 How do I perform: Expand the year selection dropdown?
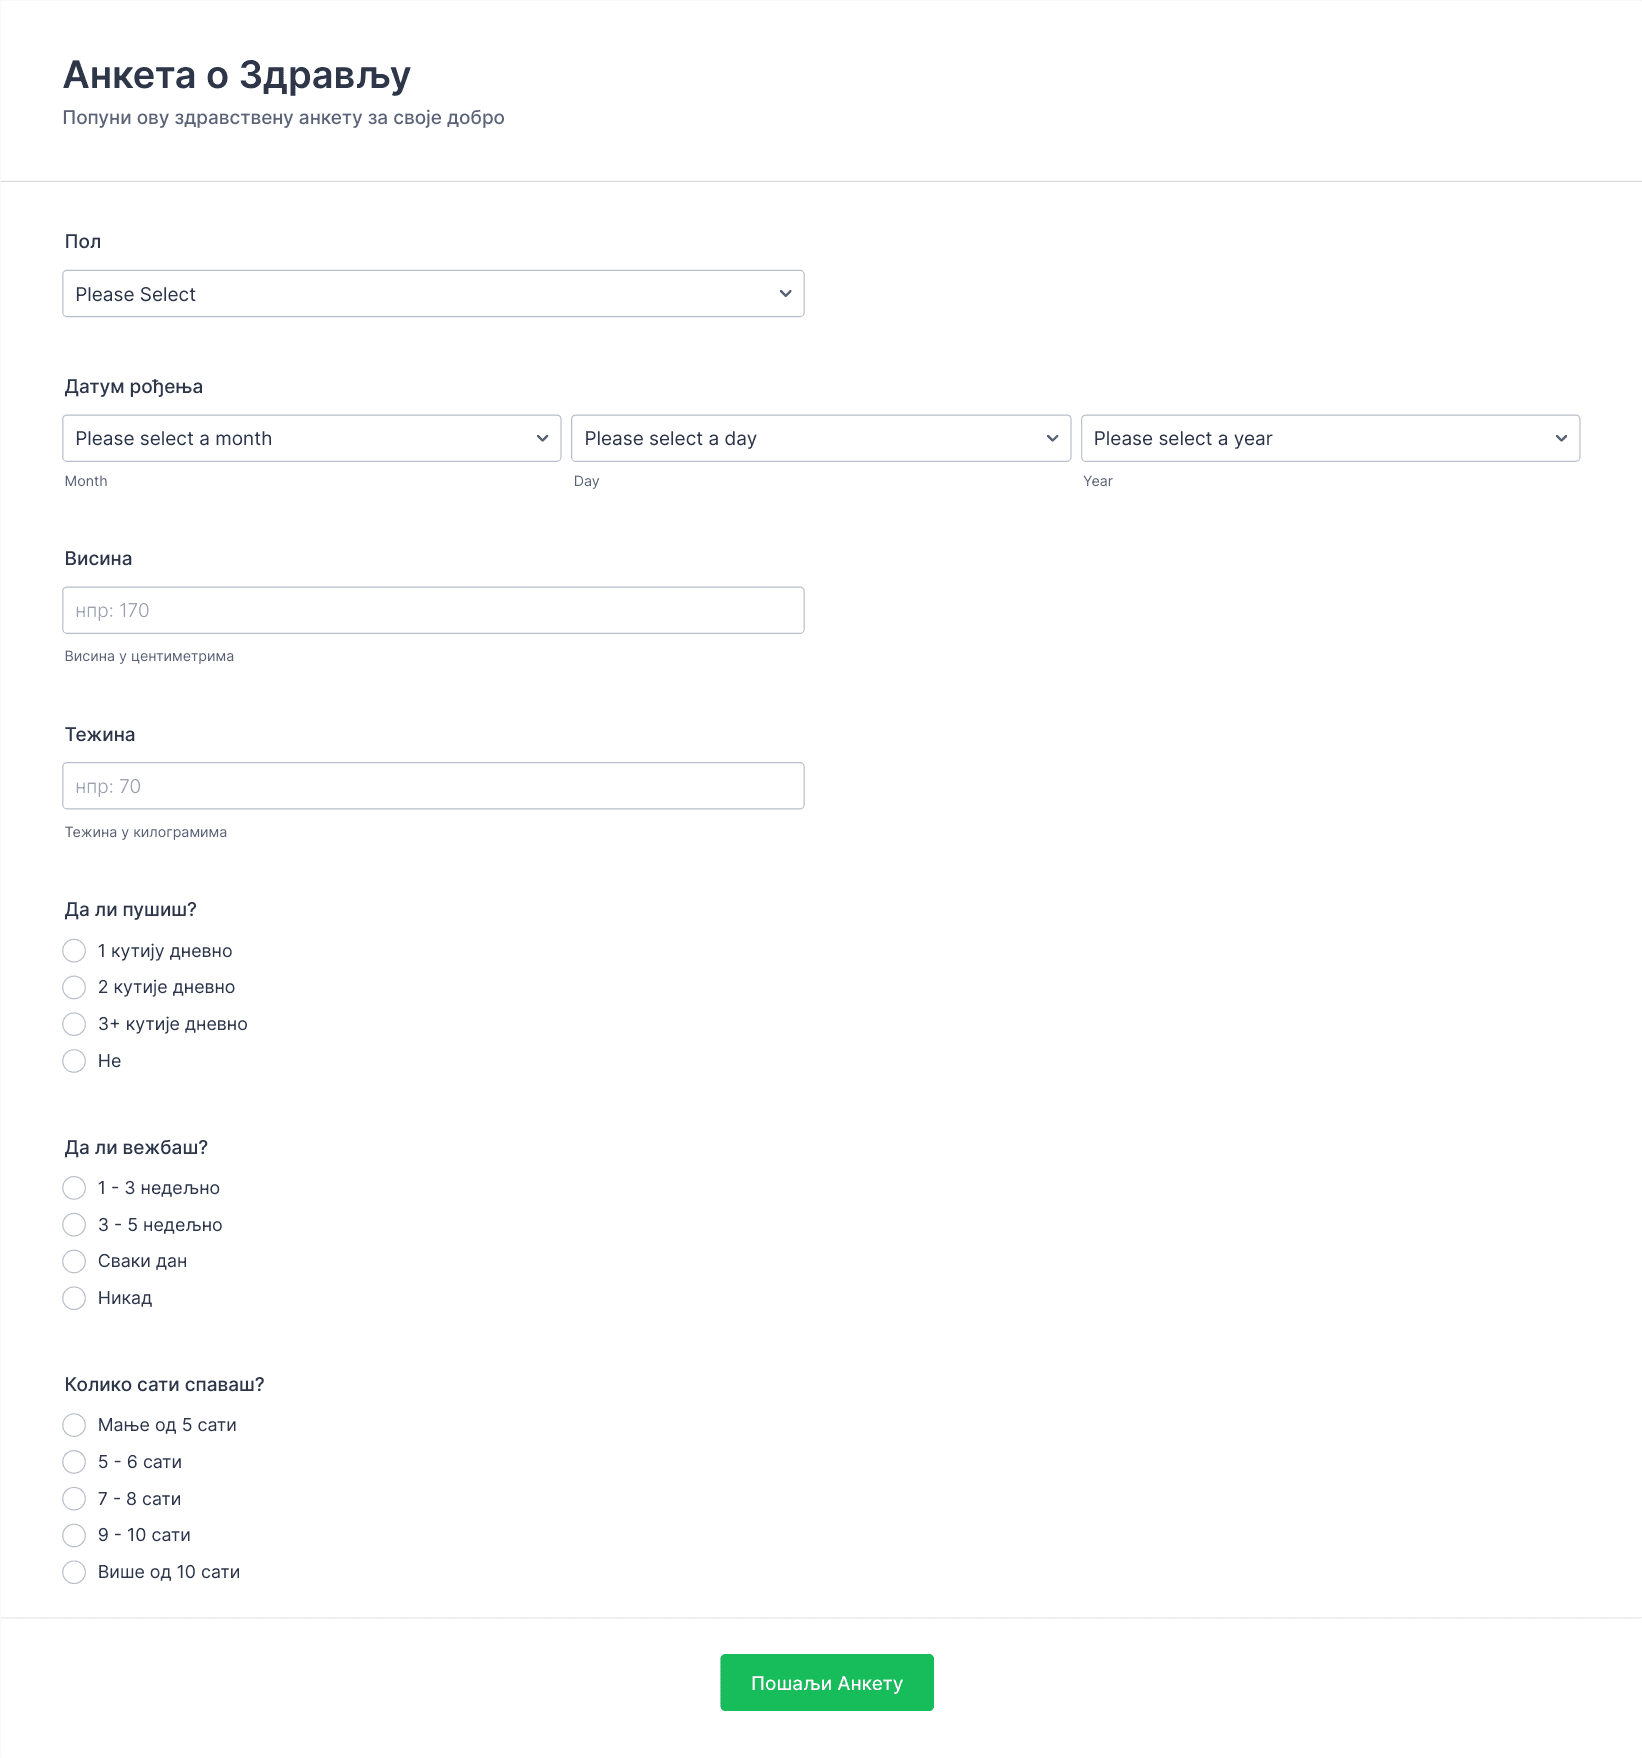tap(1330, 438)
